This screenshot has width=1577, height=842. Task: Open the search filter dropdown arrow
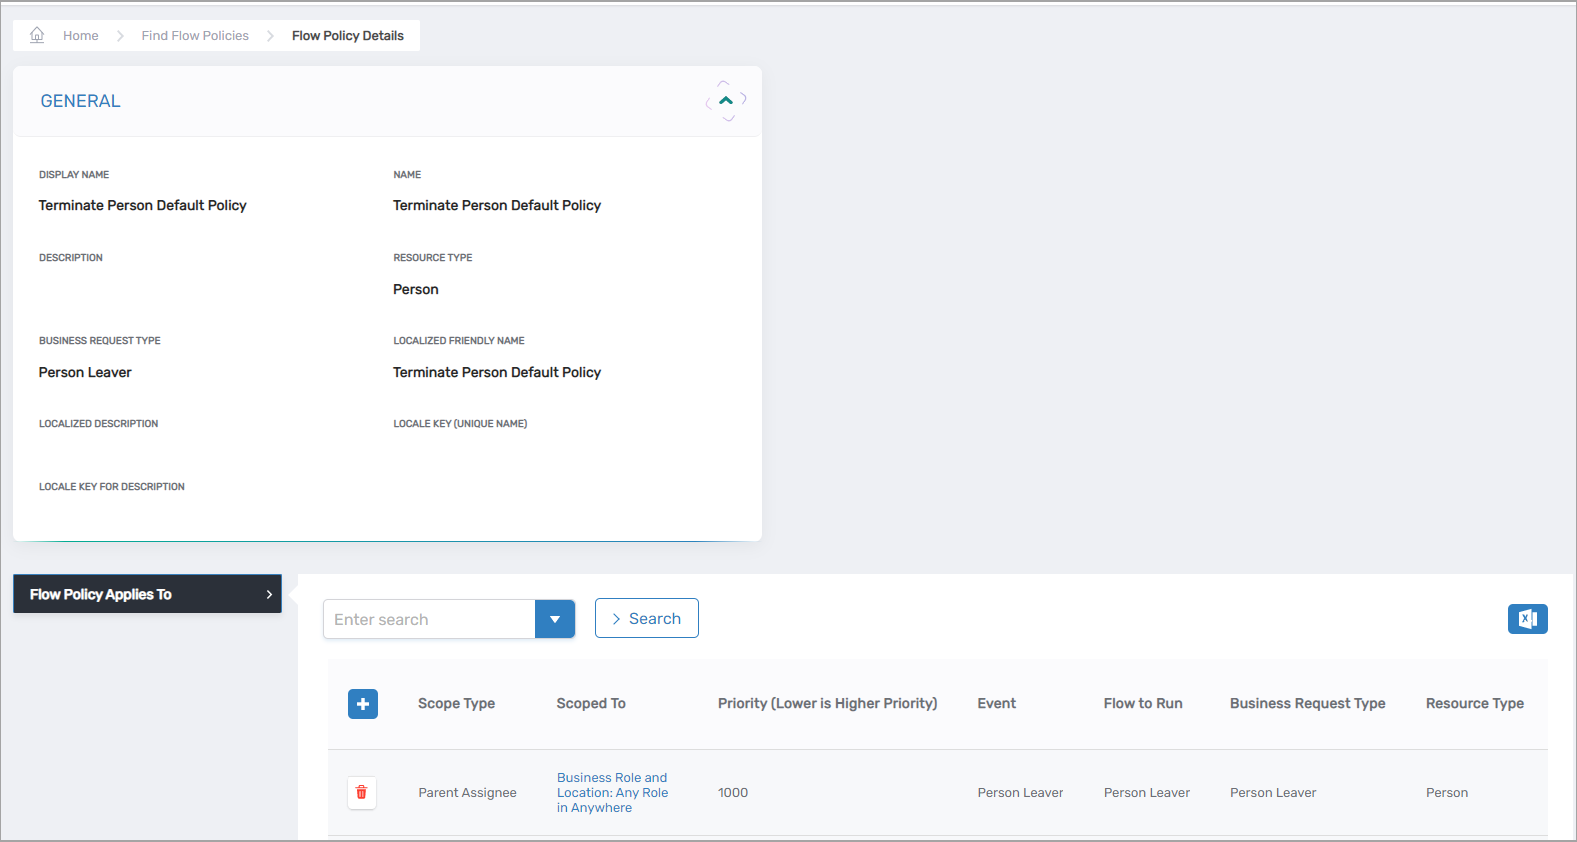(x=555, y=619)
